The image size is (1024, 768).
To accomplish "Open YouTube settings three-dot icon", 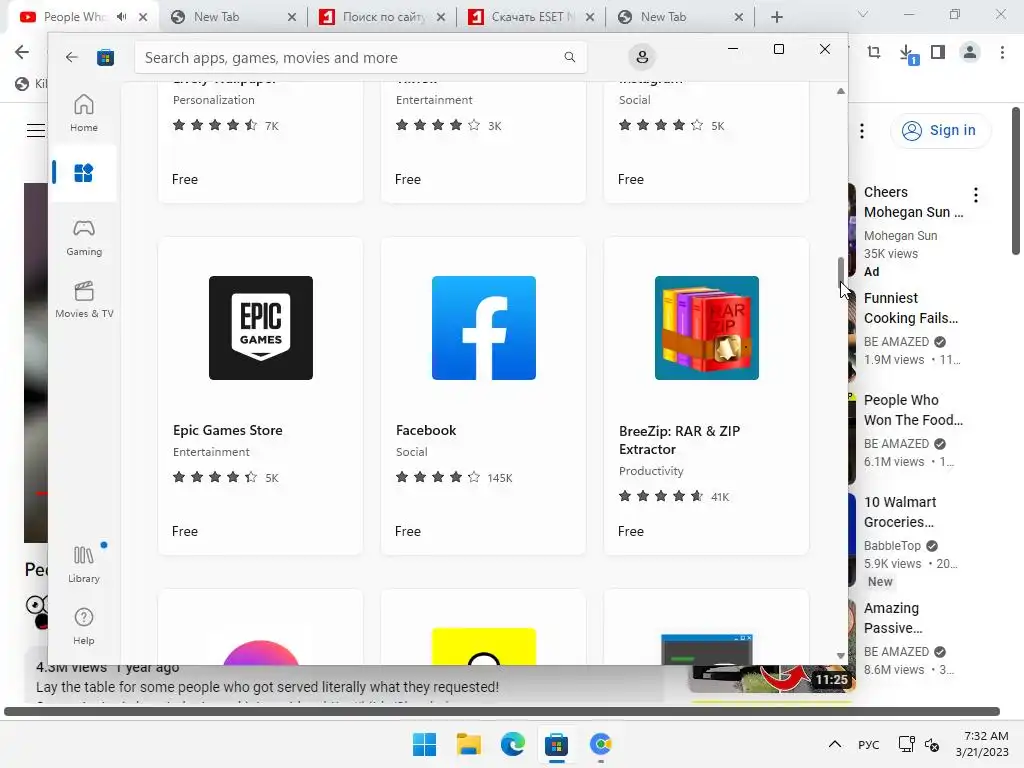I will coord(862,131).
